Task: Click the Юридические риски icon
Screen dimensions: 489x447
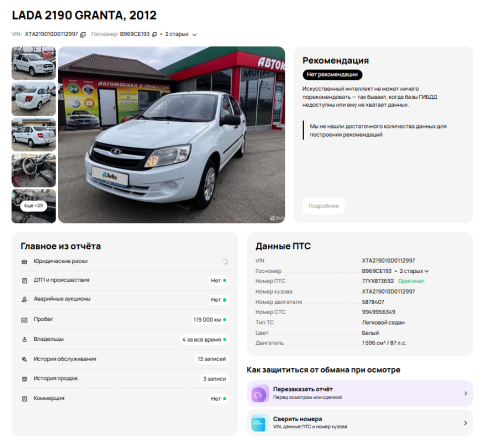Action: coord(24,262)
